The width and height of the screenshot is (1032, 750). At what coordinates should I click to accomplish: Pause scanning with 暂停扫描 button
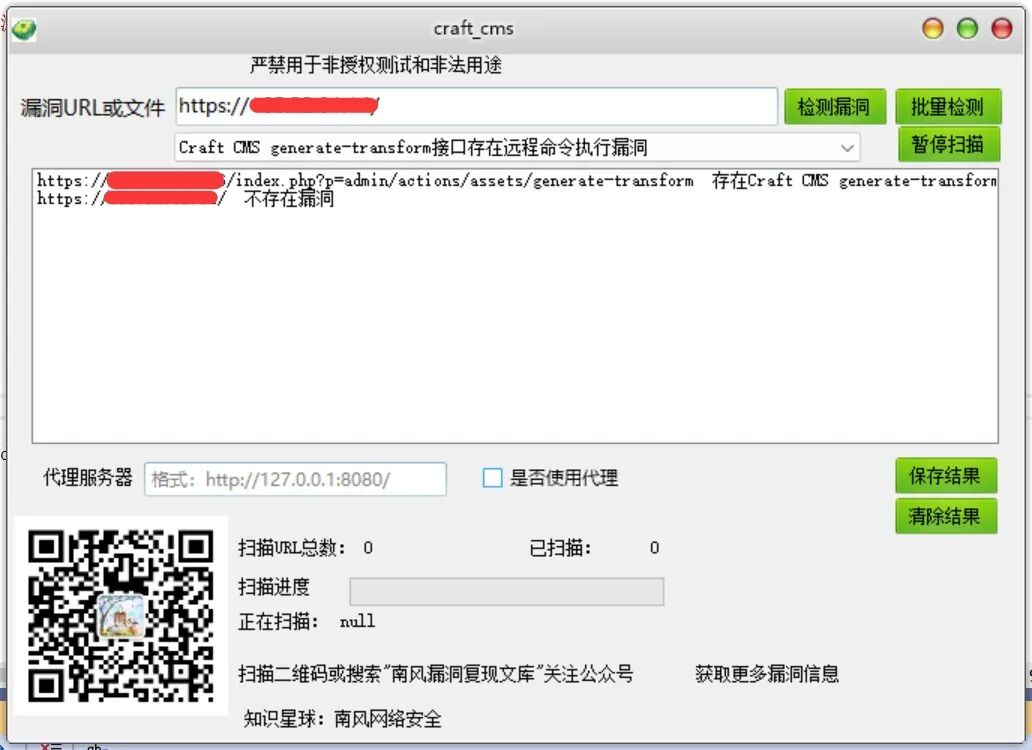point(948,144)
